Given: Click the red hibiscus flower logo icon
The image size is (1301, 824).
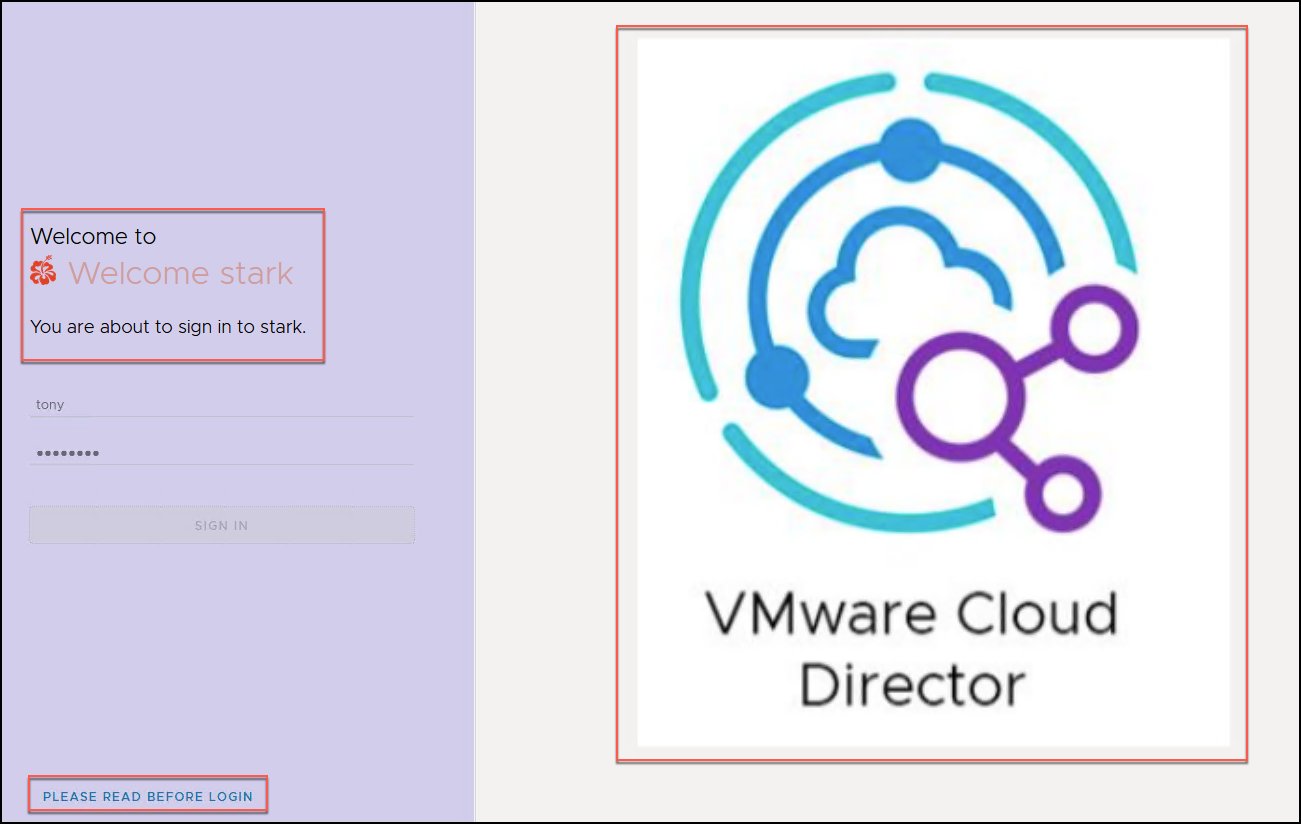Looking at the screenshot, I should click(43, 271).
